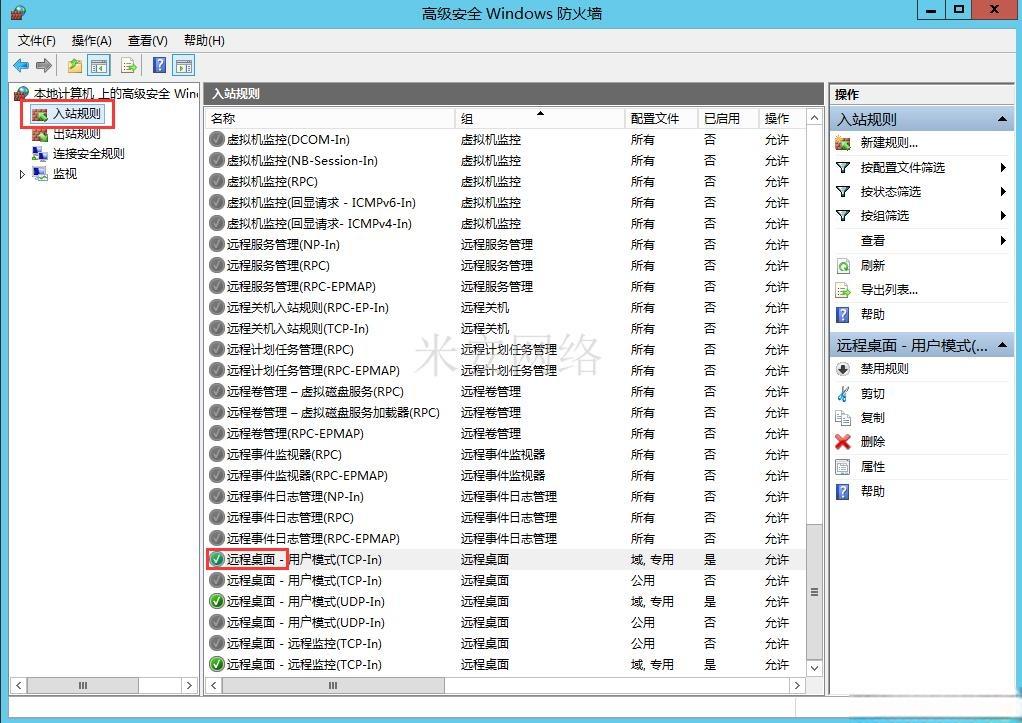
Task: Click the red X delete icon beside 删除
Action: click(x=843, y=442)
